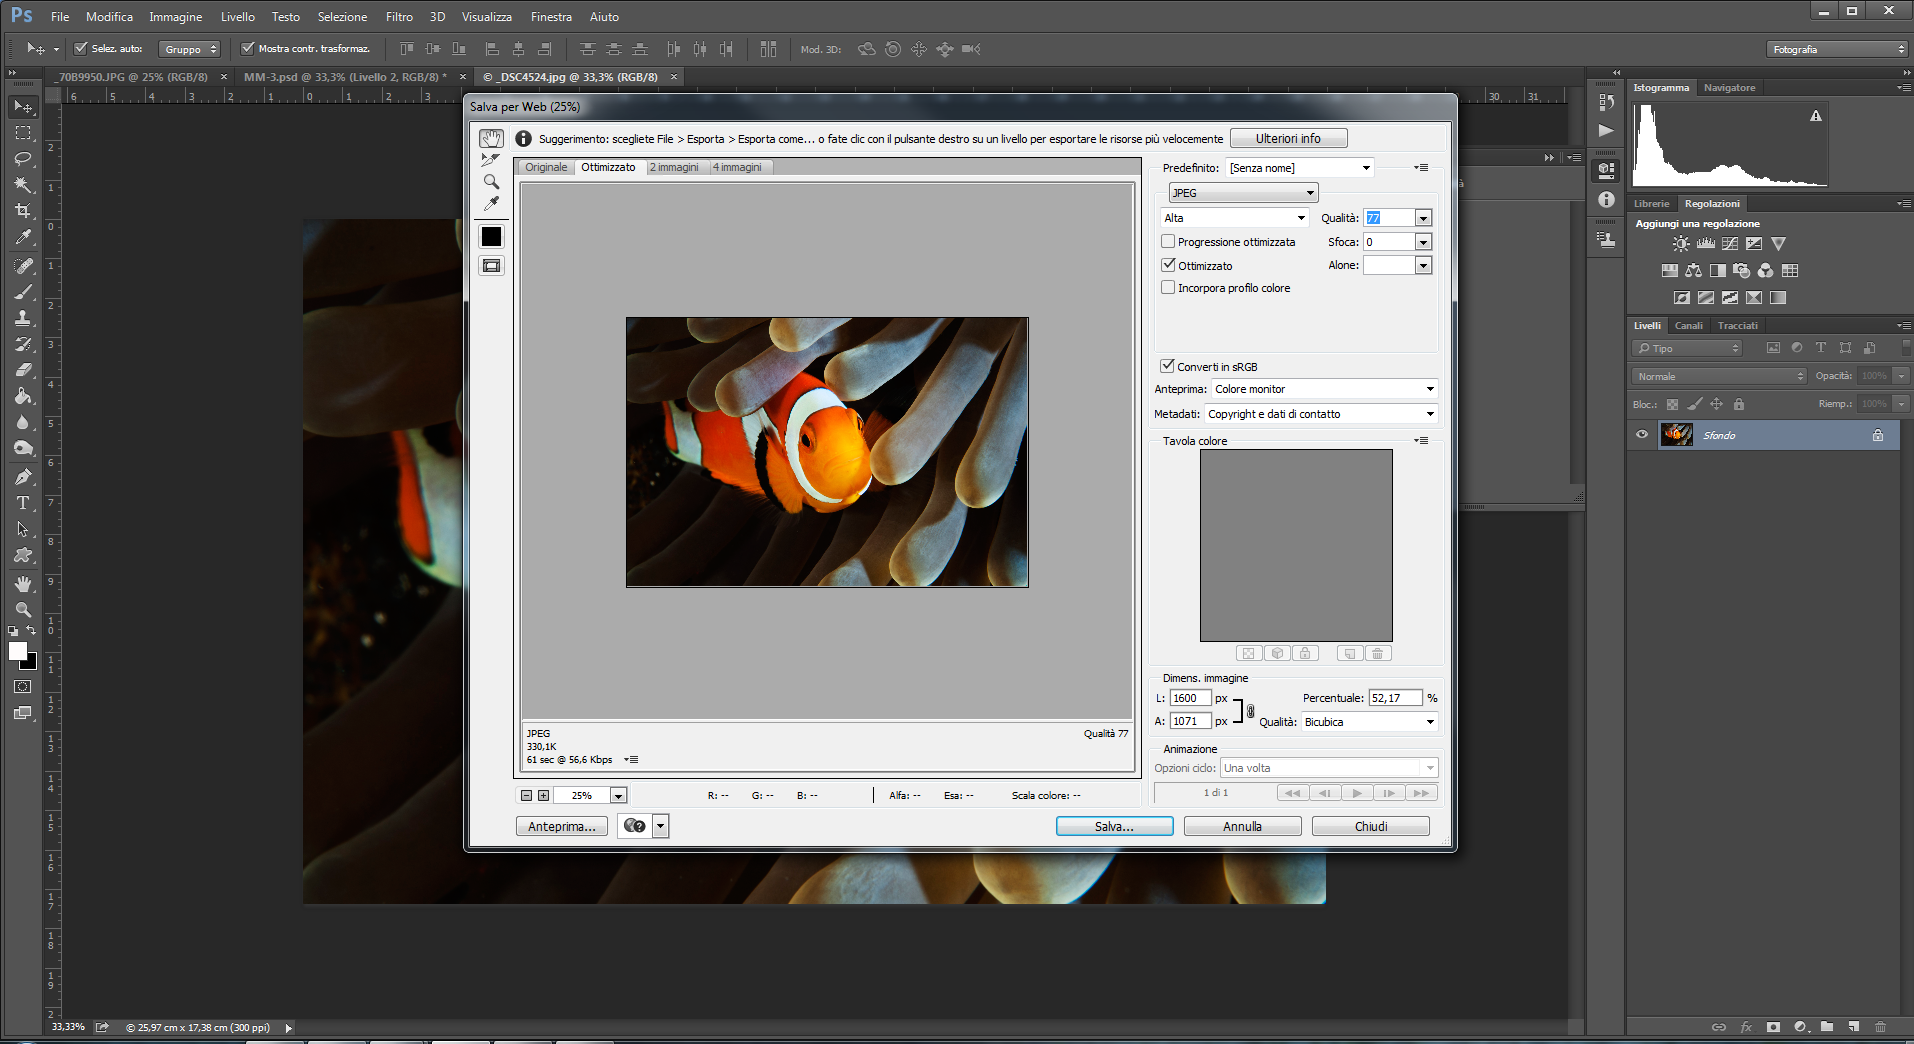Select the Type tool in main toolbar
1914x1044 pixels.
tap(23, 503)
